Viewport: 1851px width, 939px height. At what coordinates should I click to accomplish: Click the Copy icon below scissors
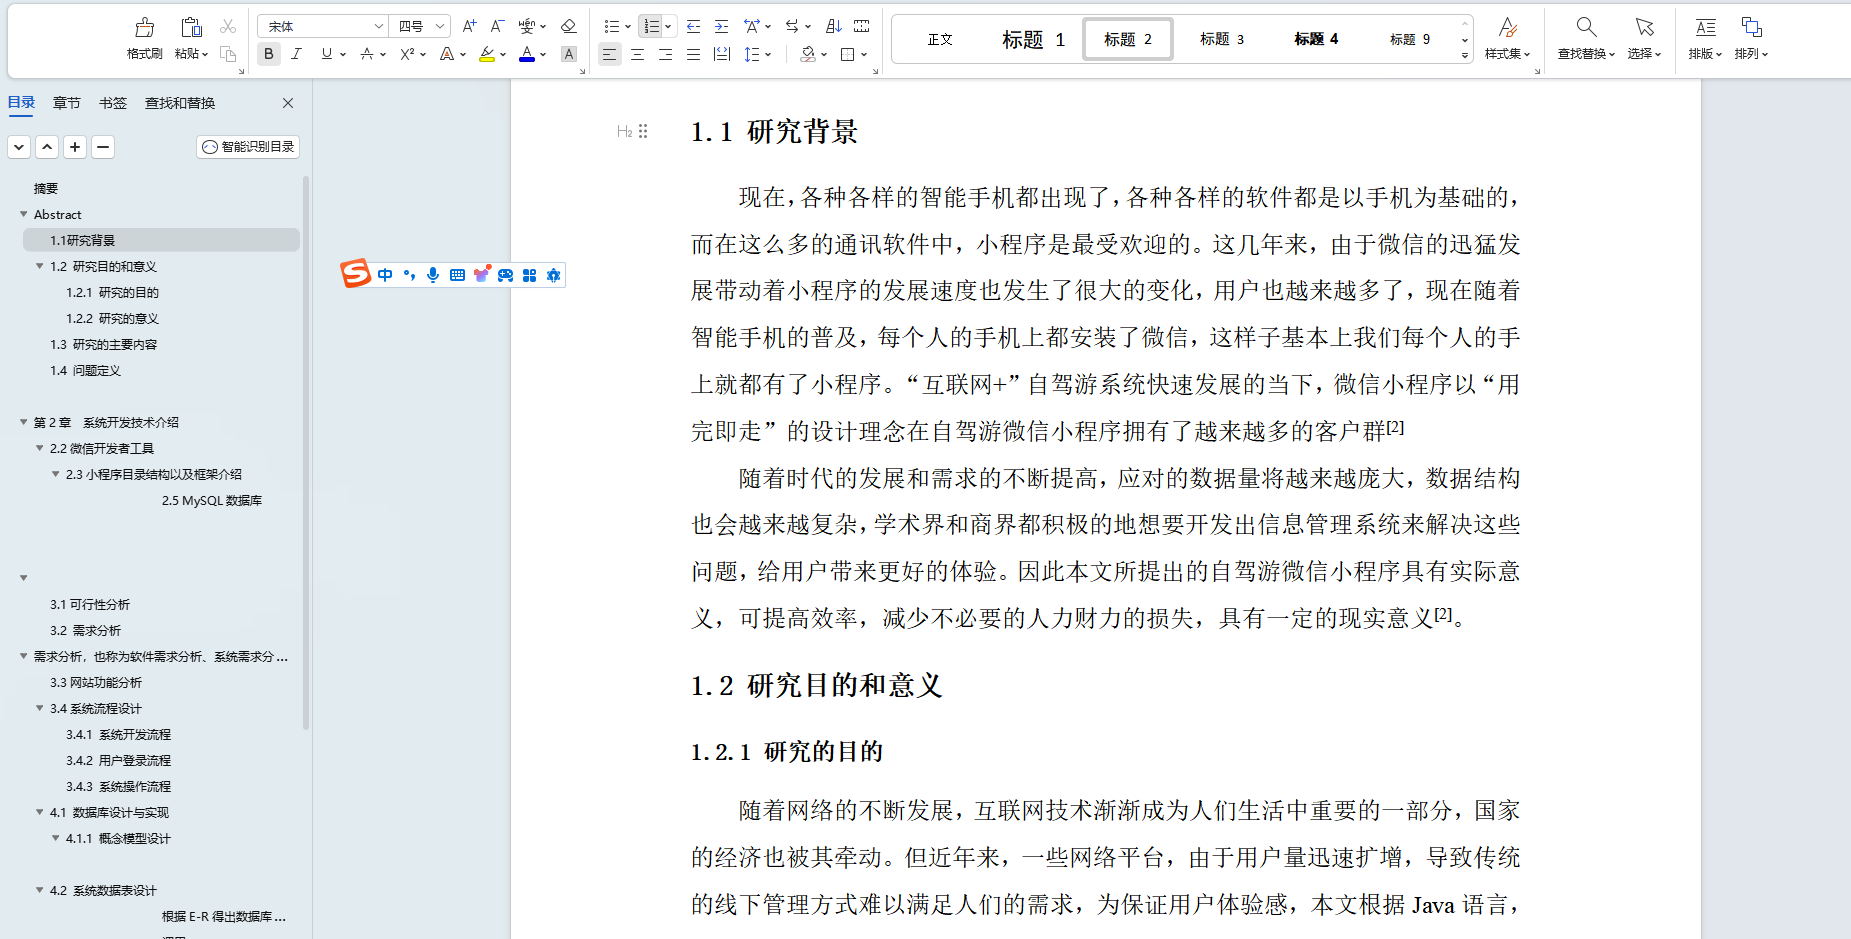point(228,54)
